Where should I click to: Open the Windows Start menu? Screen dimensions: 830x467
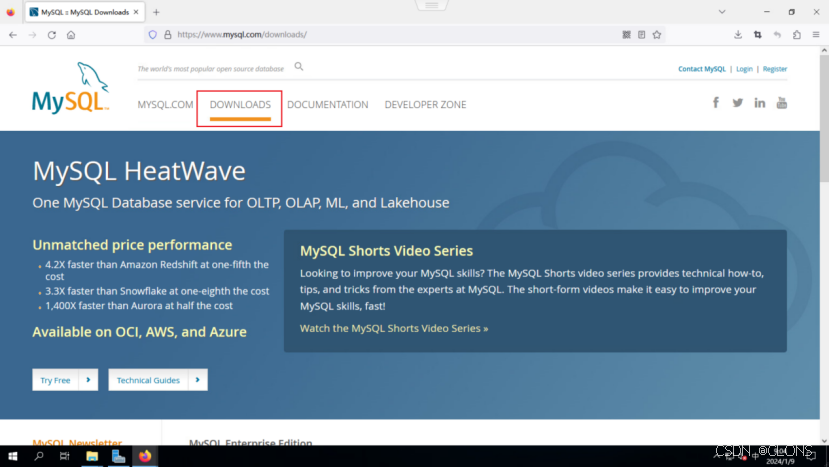click(13, 456)
